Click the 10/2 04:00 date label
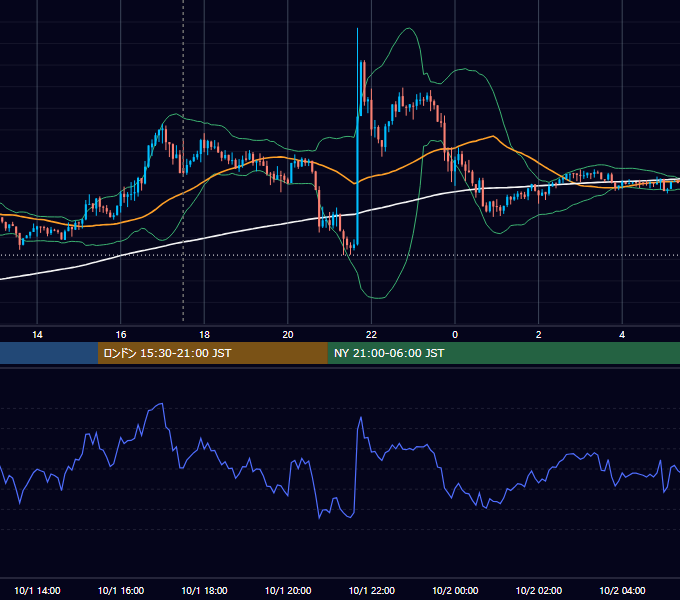 click(x=622, y=590)
